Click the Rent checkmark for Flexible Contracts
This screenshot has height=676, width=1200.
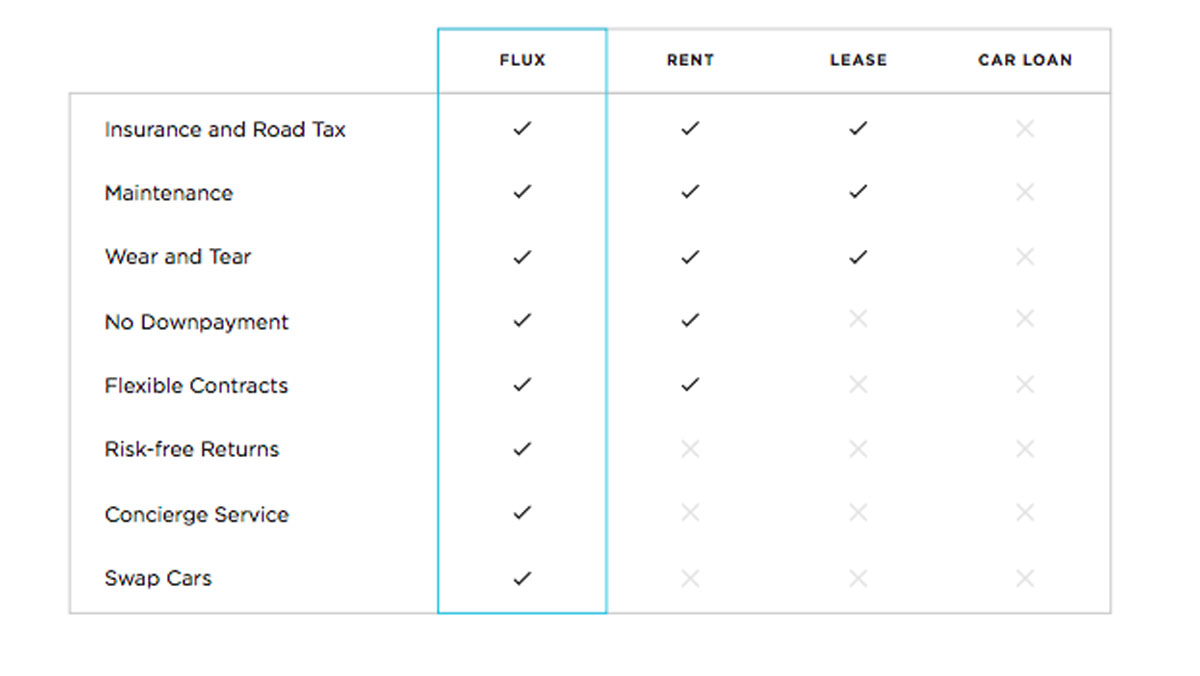tap(689, 384)
